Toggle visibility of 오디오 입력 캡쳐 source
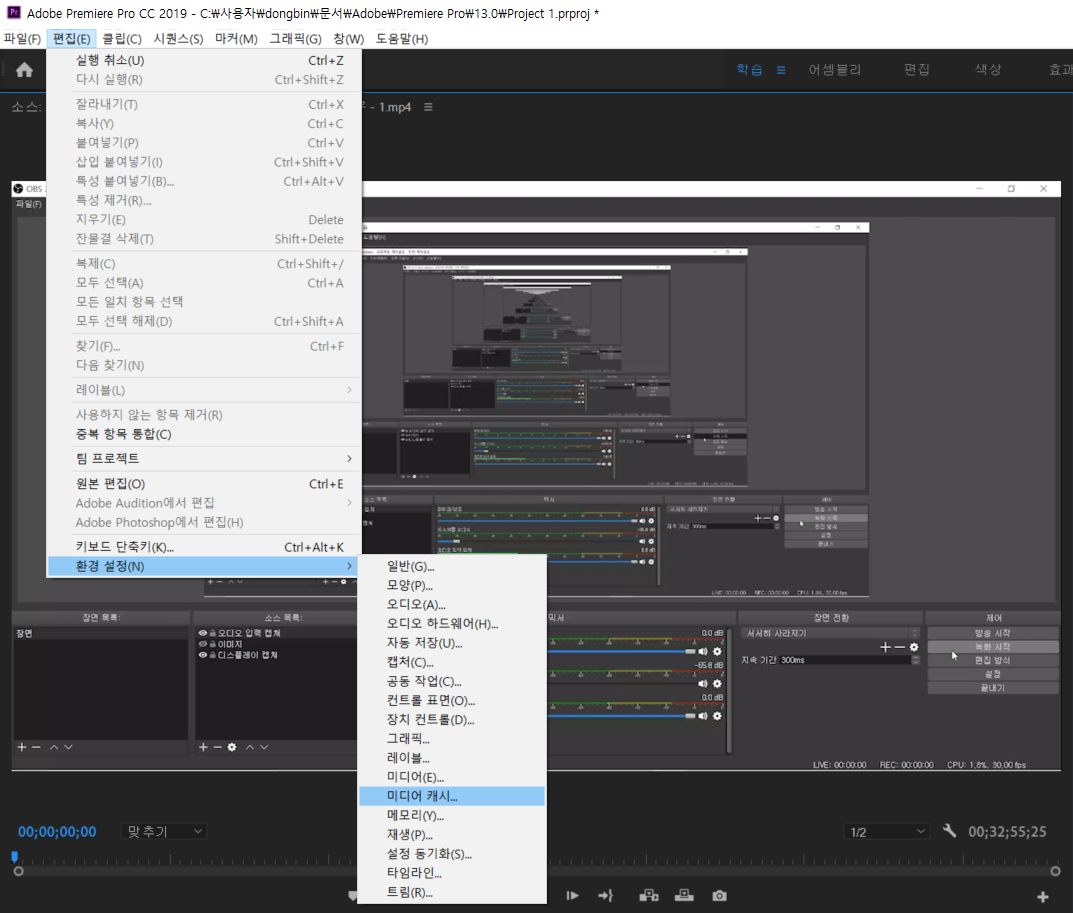 (203, 633)
